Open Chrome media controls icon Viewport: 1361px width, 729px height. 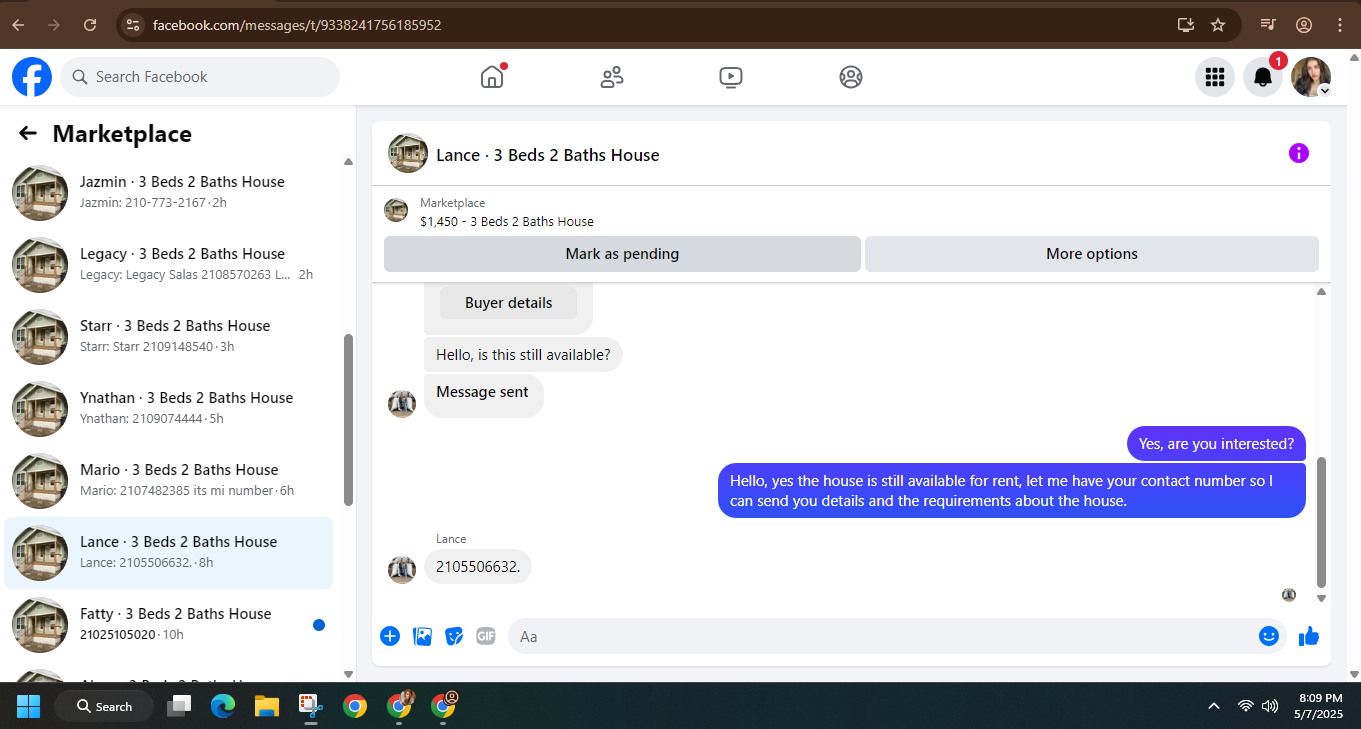point(1268,25)
